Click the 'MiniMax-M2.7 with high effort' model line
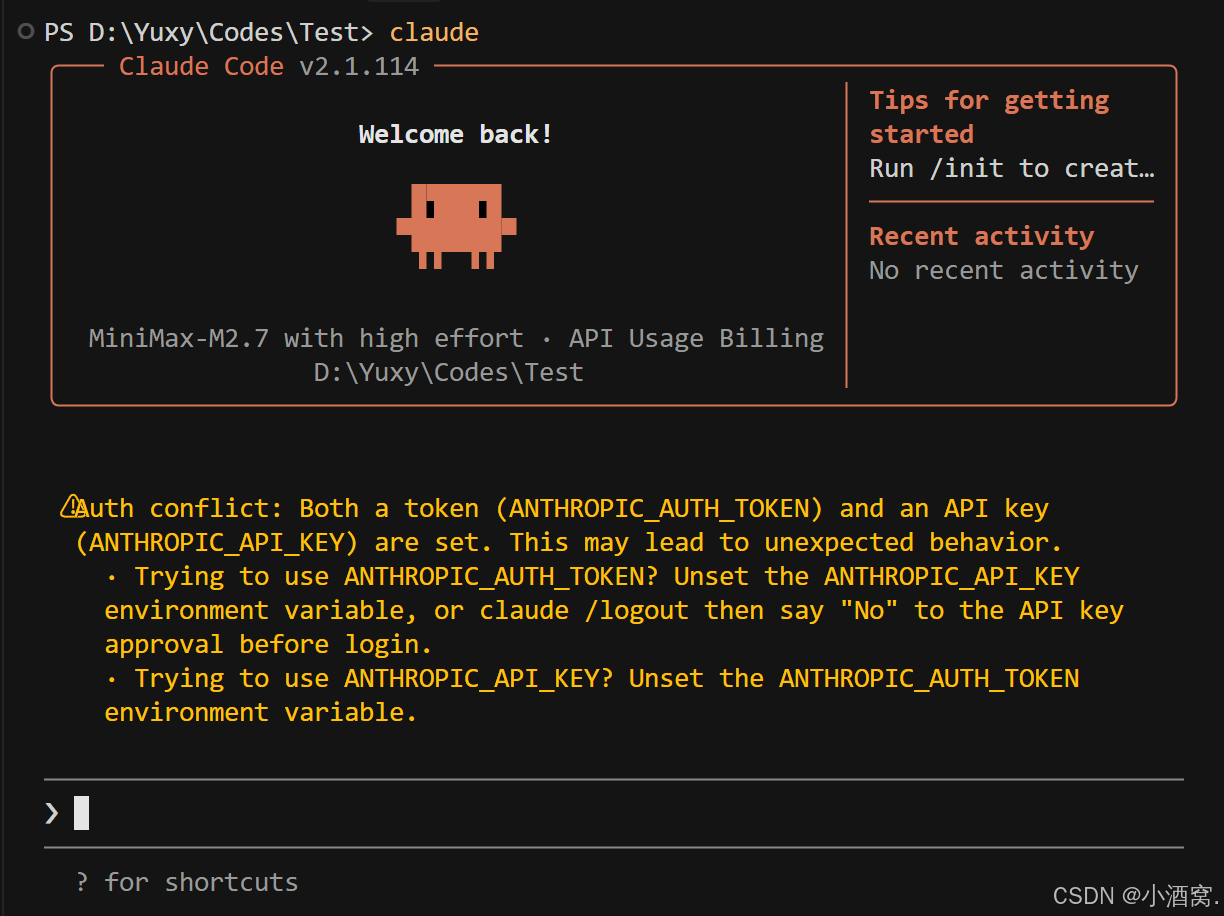The height and width of the screenshot is (916, 1224). click(306, 338)
